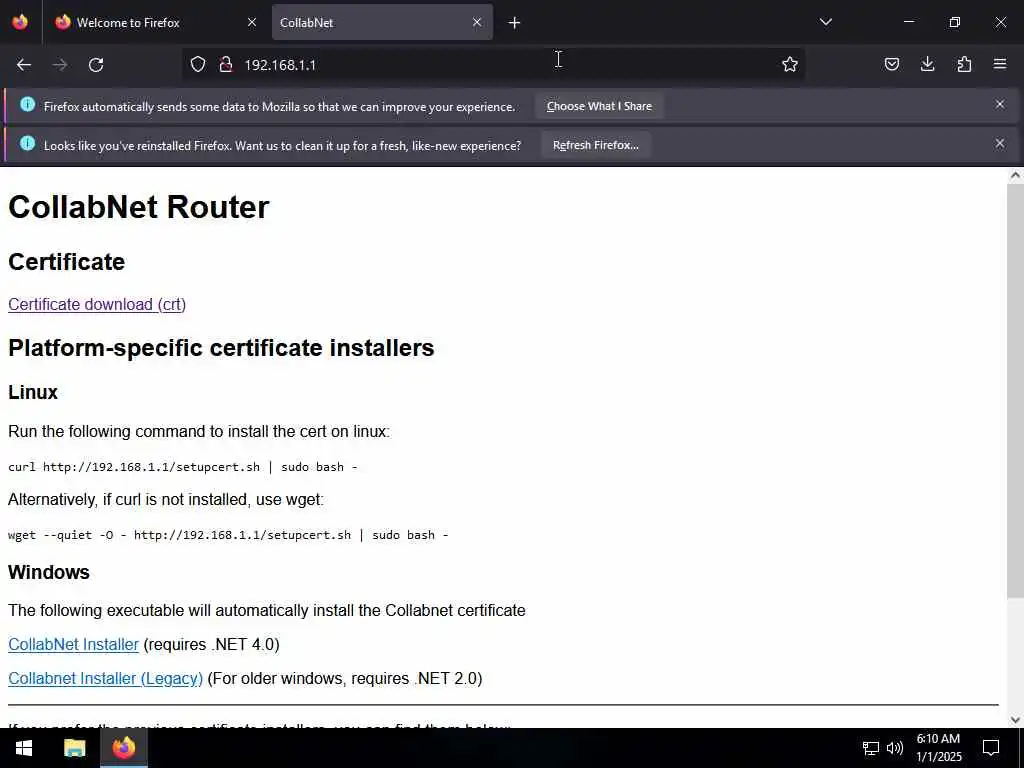This screenshot has height=768, width=1024.
Task: Click Choose What I Share button
Action: point(599,106)
